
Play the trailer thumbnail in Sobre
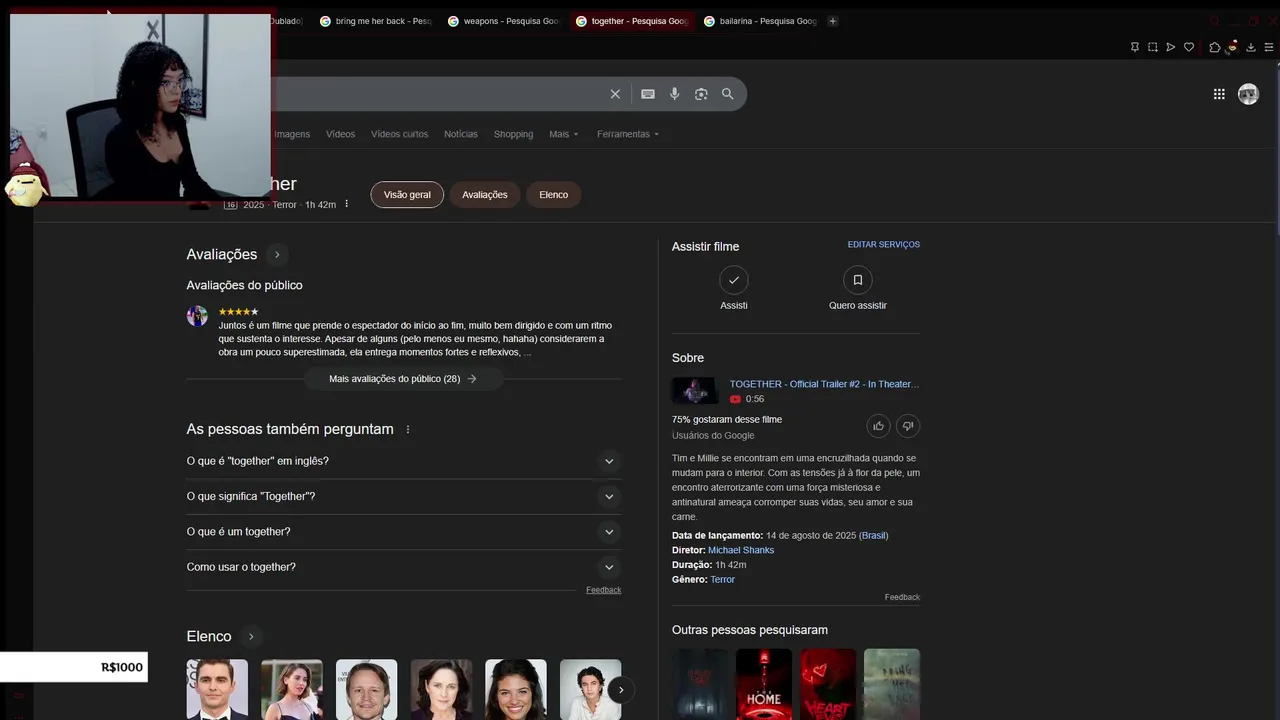695,390
